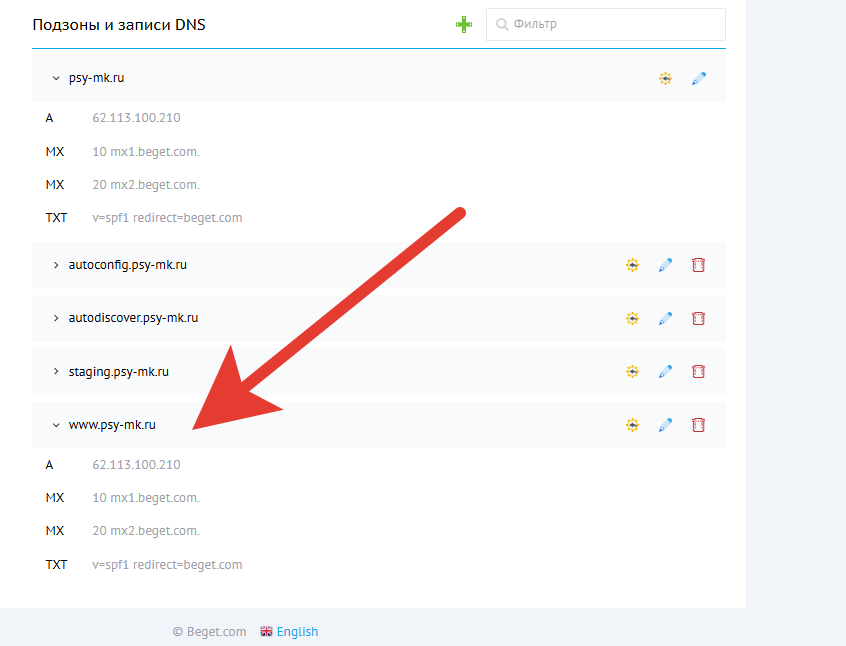
Task: Click the pencil icon for autoconfig.psy-mk.ru
Action: point(665,265)
